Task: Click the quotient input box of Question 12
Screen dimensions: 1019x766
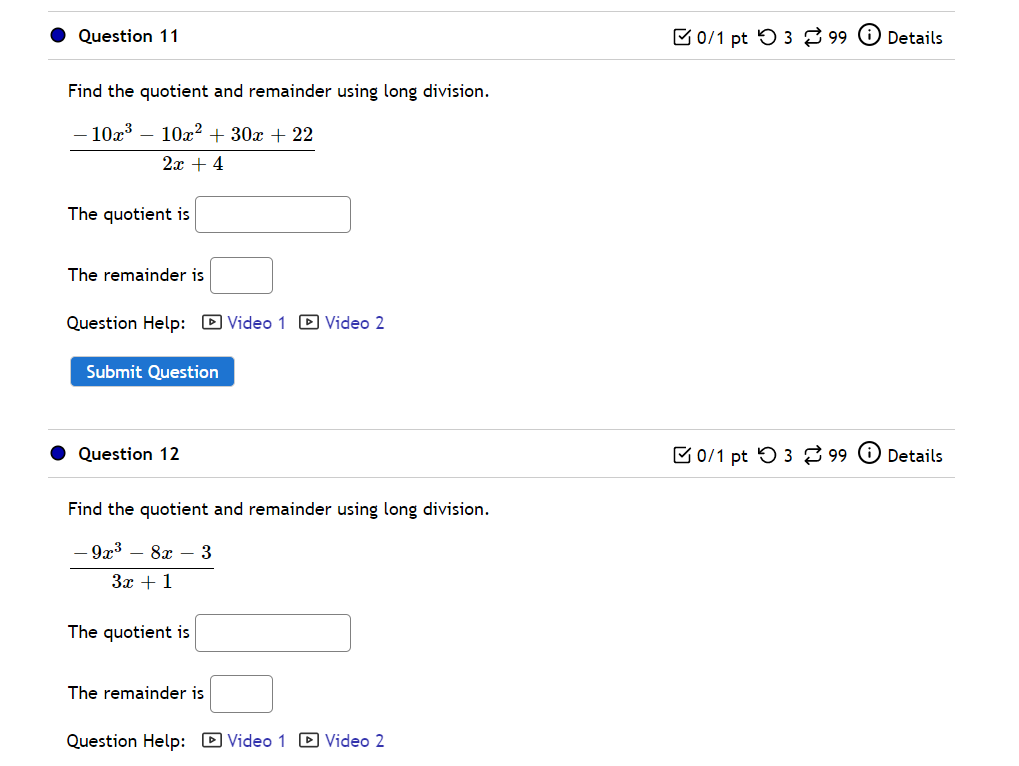Action: (x=272, y=632)
